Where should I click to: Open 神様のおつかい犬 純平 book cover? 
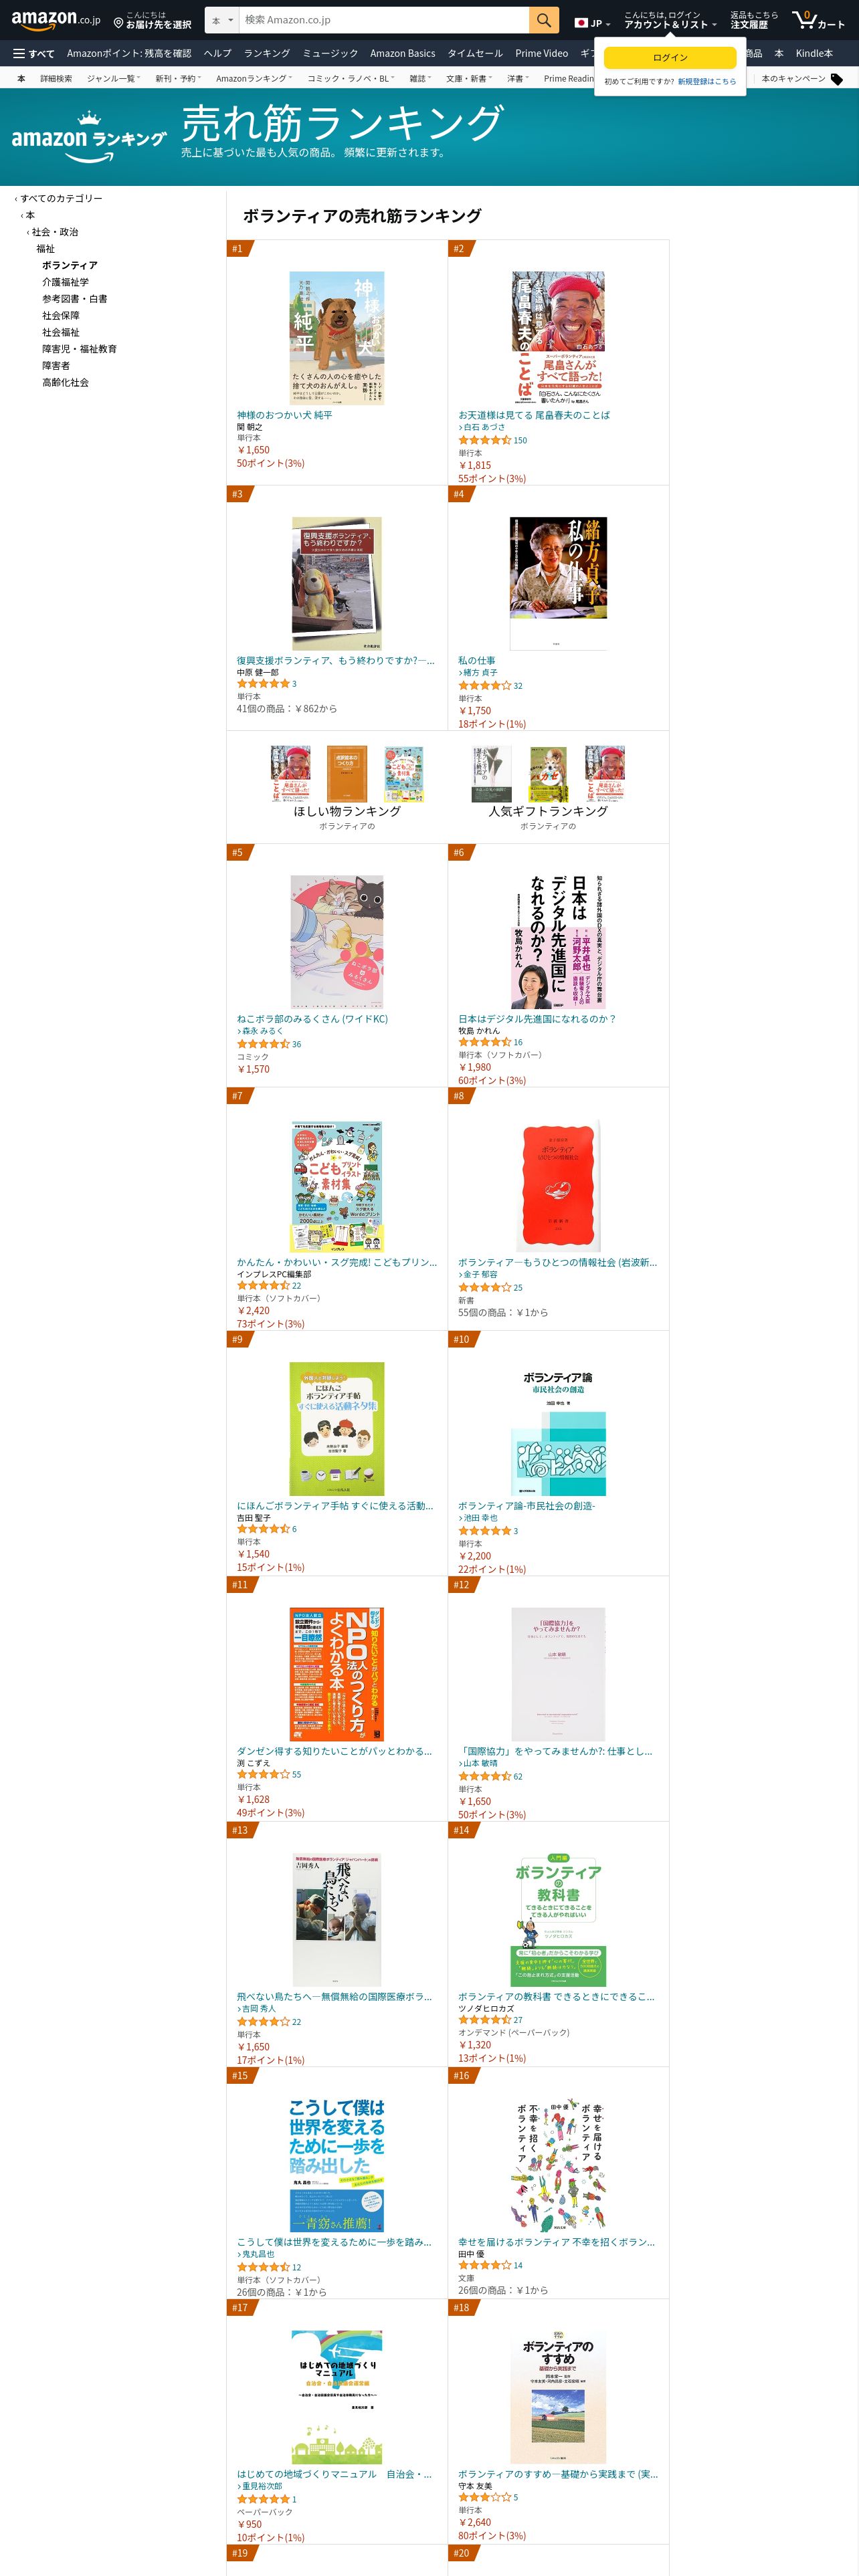click(x=337, y=337)
